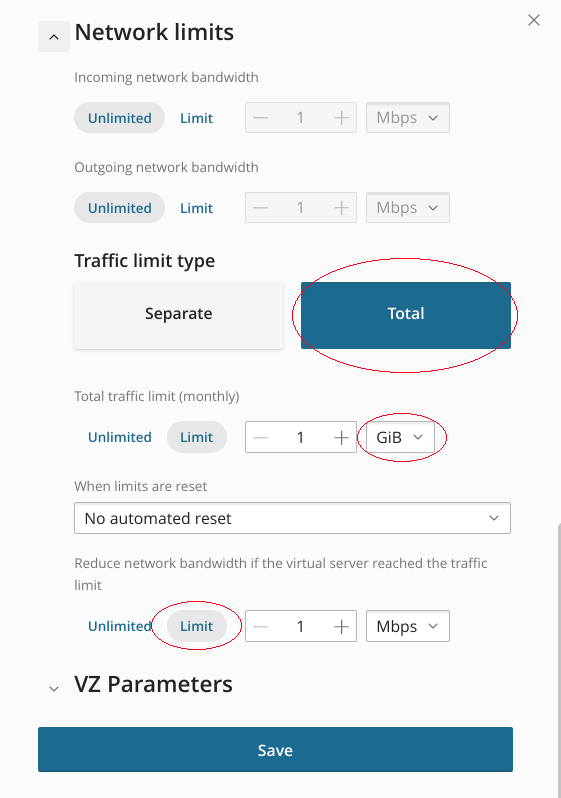
Task: Click the total traffic limit value field
Action: pyautogui.click(x=300, y=437)
